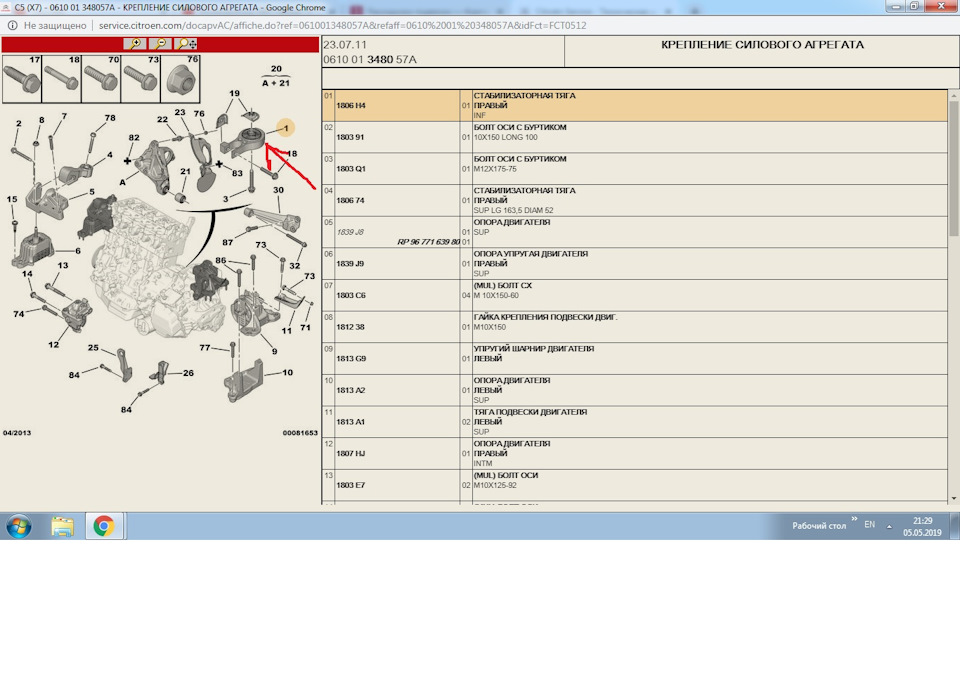This screenshot has height=689, width=960.
Task: Select bolt thumbnail number 17
Action: click(x=21, y=78)
